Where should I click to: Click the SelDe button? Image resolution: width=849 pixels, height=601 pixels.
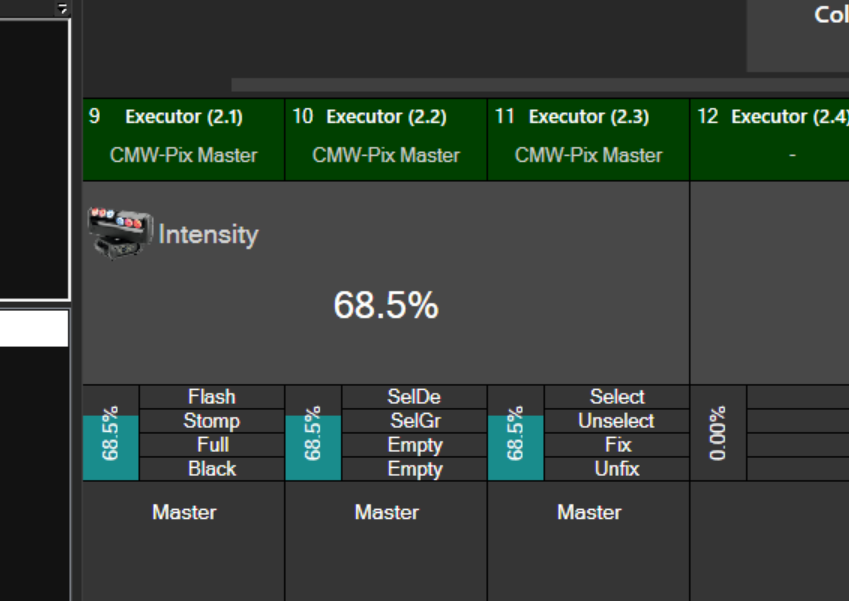pyautogui.click(x=414, y=397)
